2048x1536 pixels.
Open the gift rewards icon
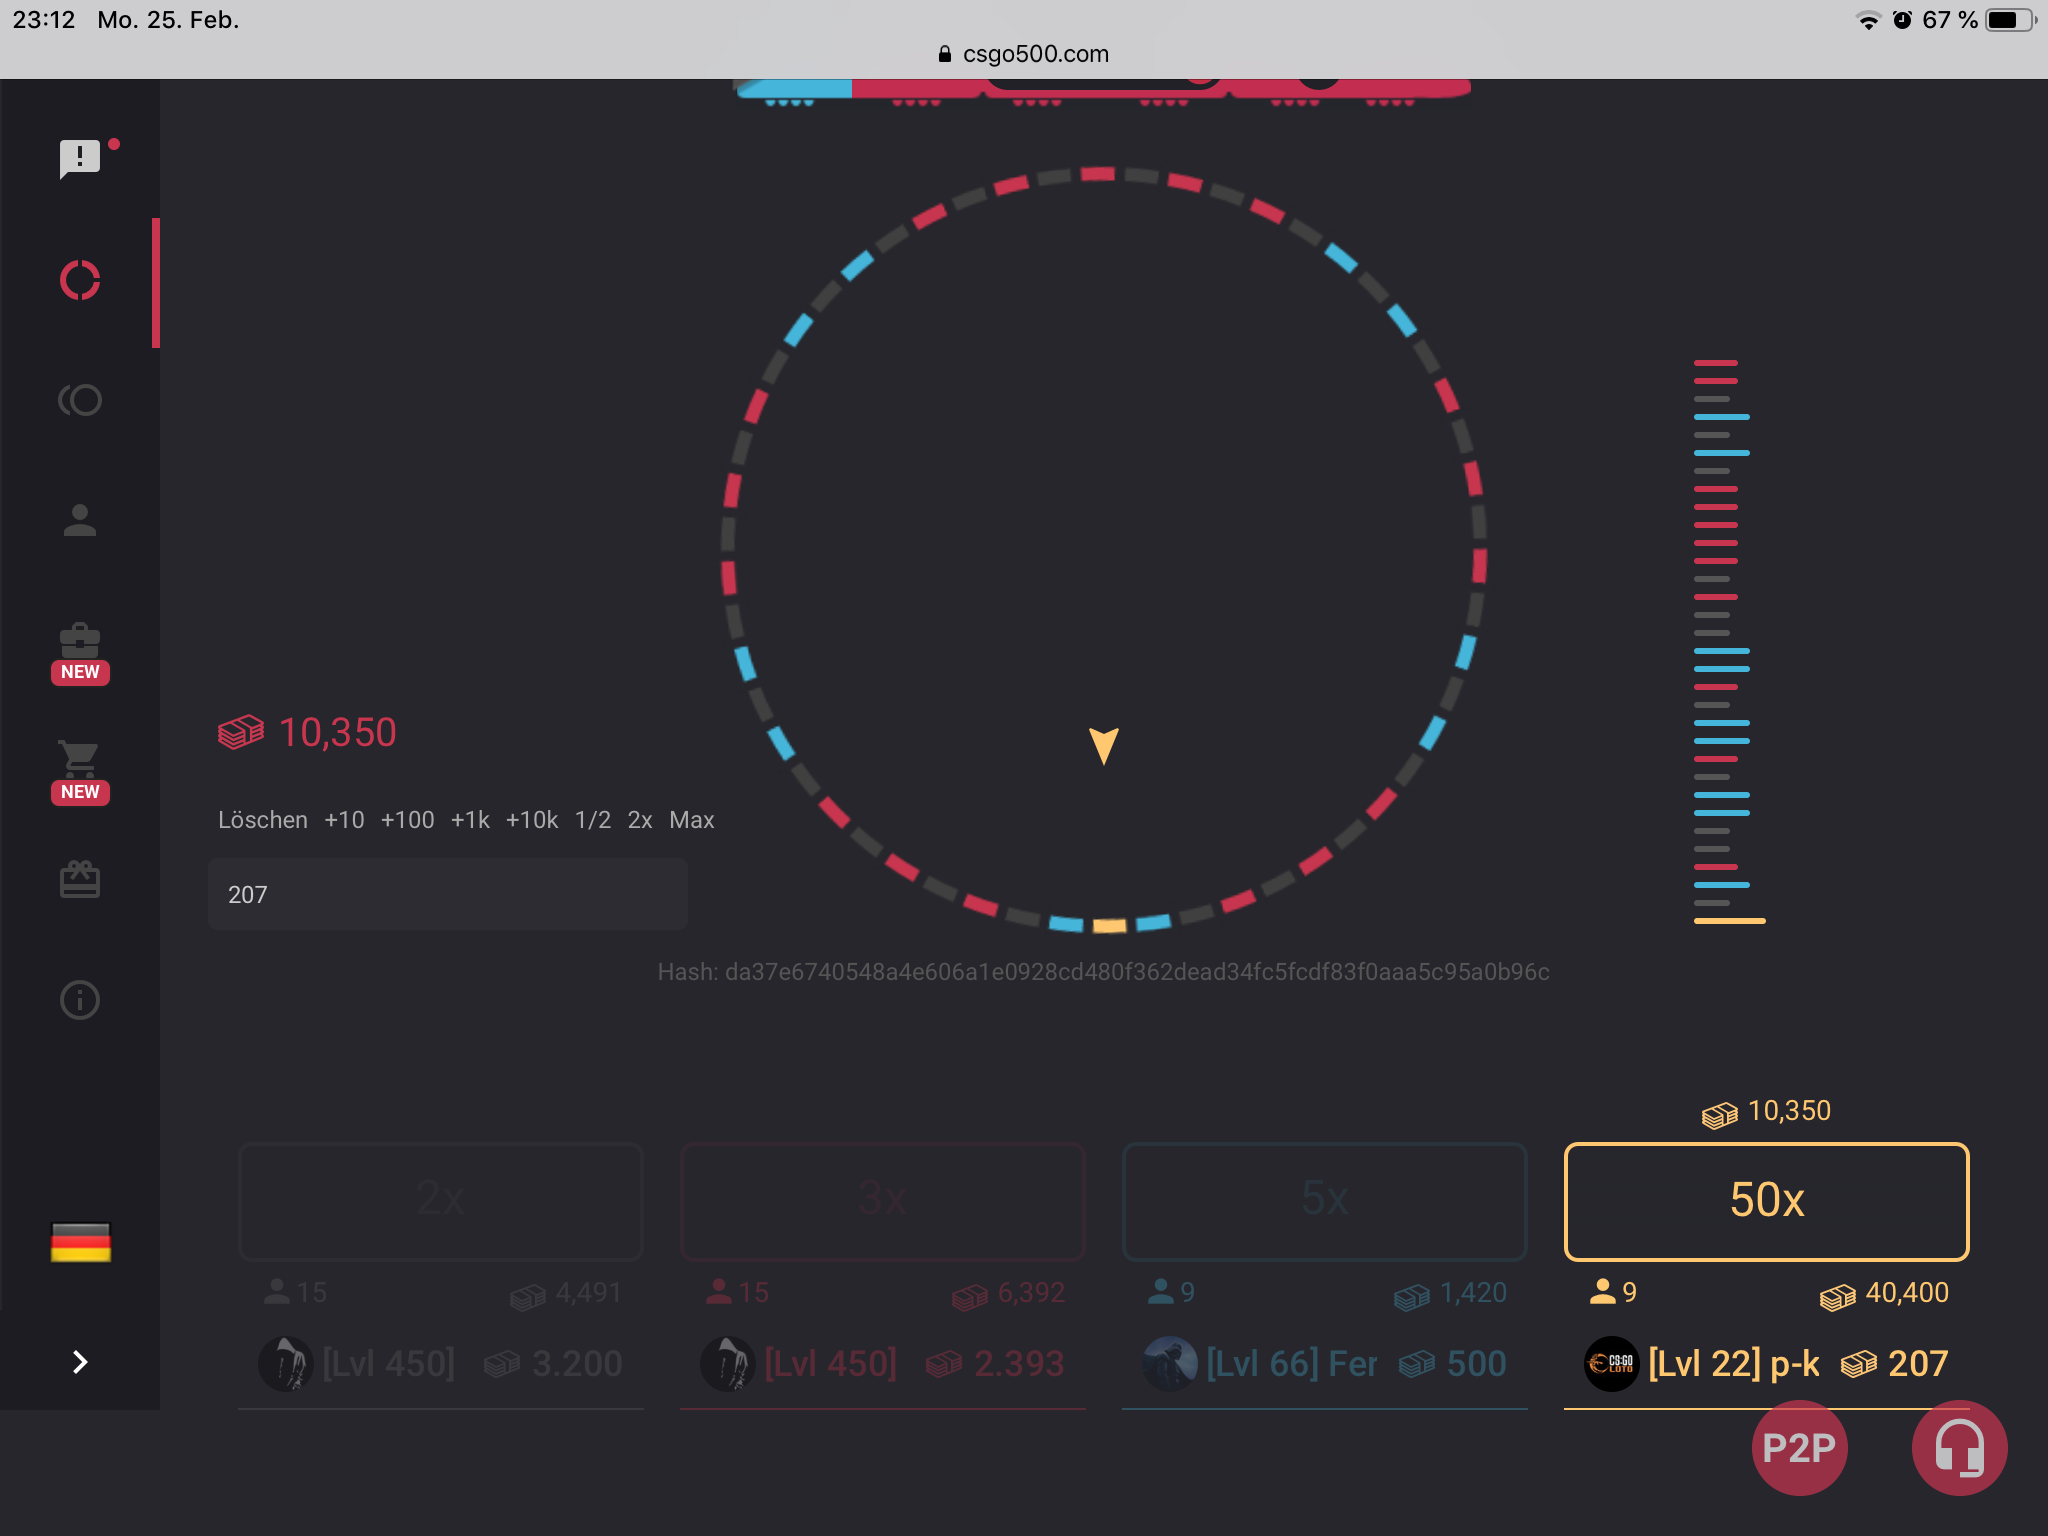(x=80, y=880)
